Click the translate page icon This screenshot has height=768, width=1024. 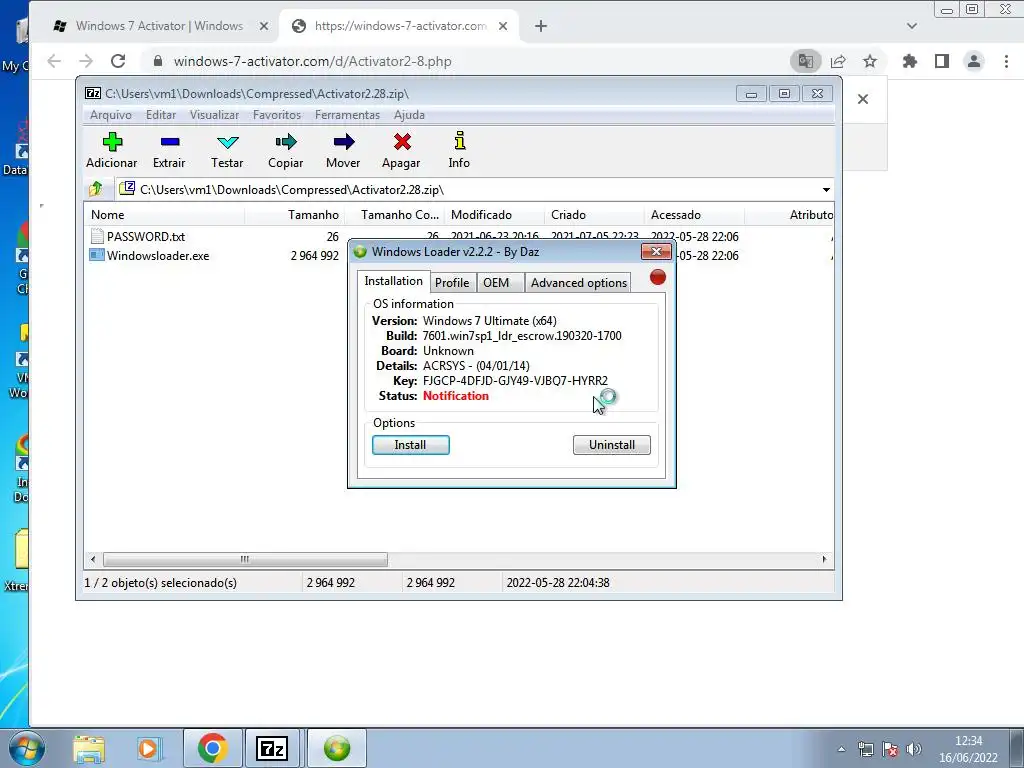805,61
